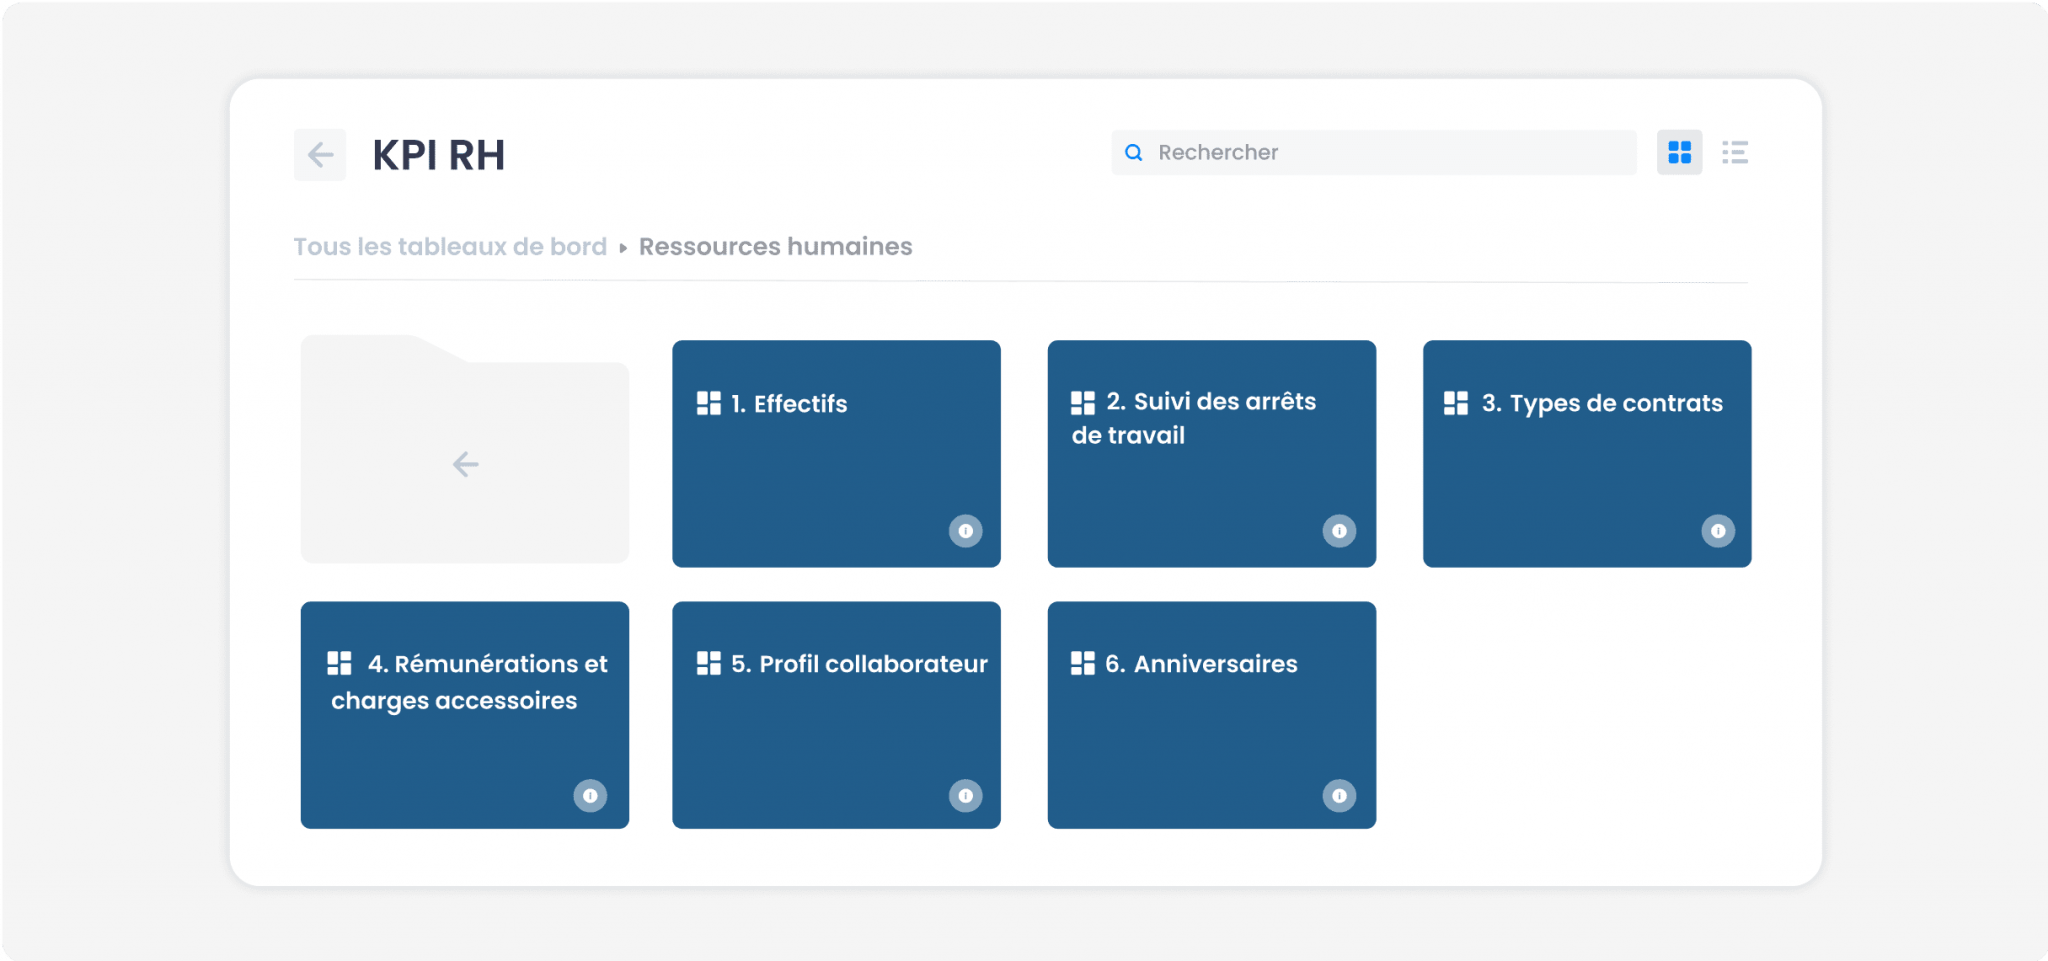
Task: Select Ressources humaines breadcrumb
Action: [776, 246]
